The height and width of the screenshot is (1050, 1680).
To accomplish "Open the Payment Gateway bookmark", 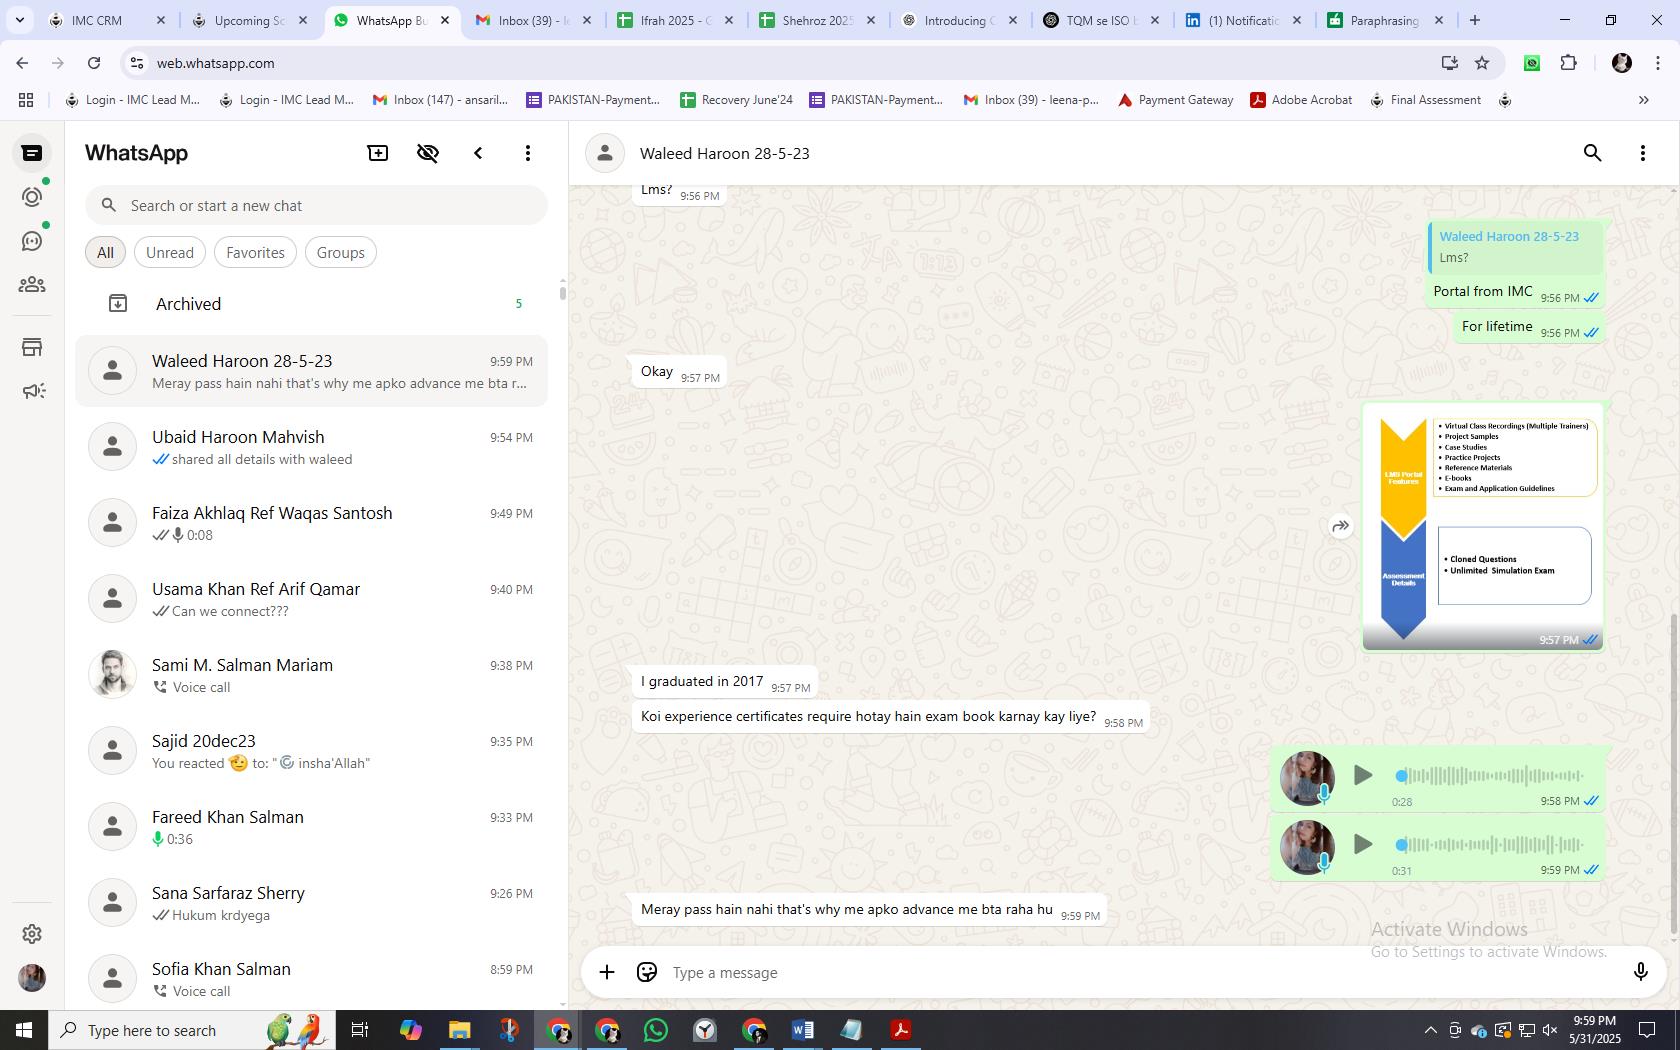I will pos(1175,100).
